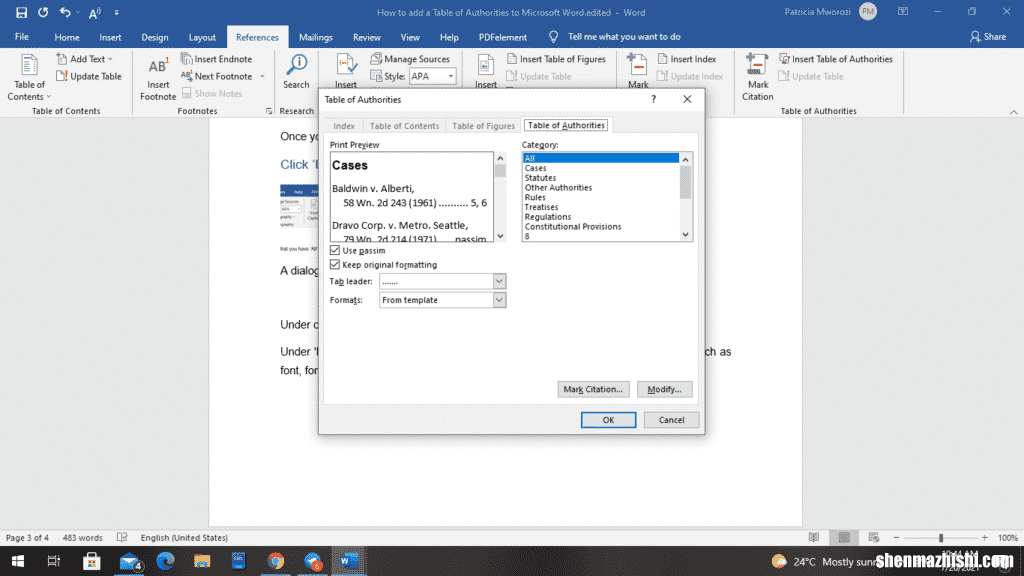Select Other Authorities category

point(558,187)
